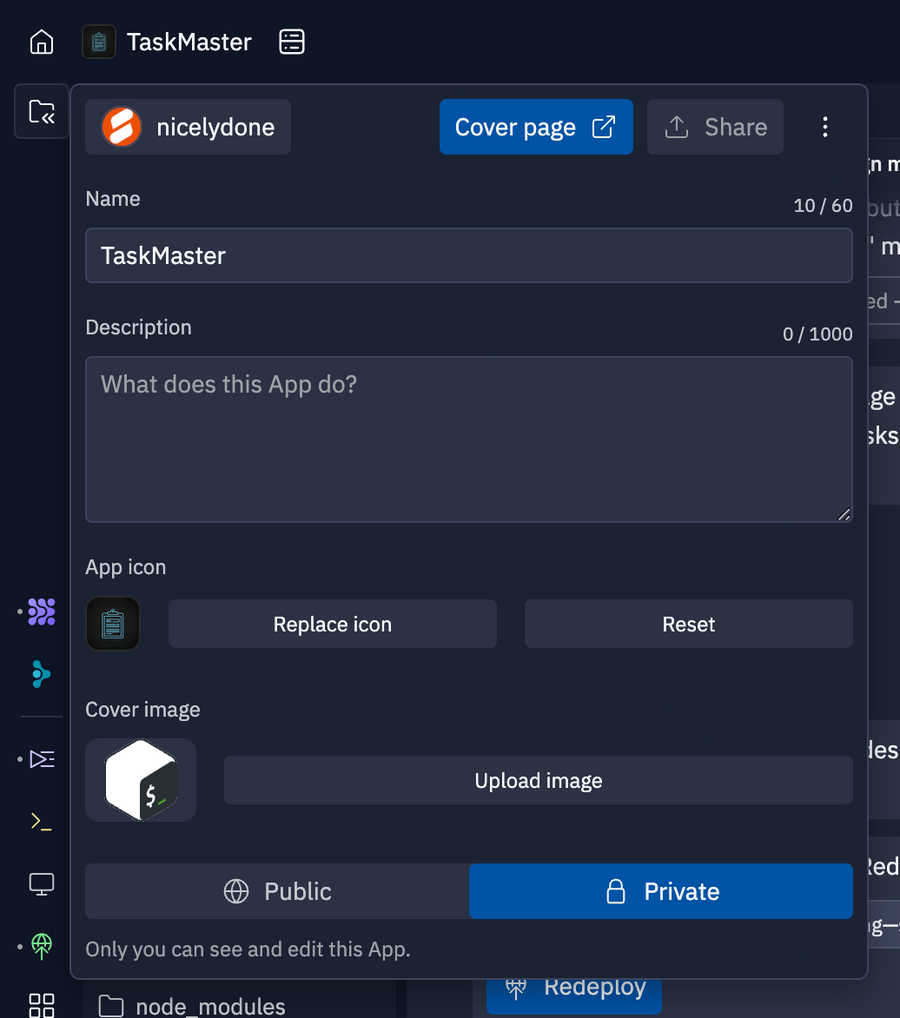The height and width of the screenshot is (1018, 900).
Task: Open the three-dot overflow menu
Action: pyautogui.click(x=825, y=127)
